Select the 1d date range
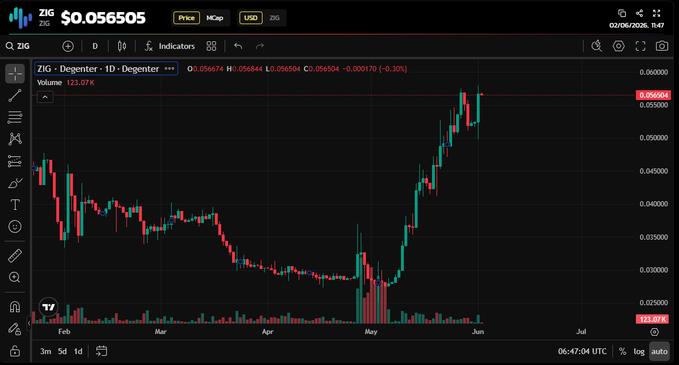 point(78,351)
